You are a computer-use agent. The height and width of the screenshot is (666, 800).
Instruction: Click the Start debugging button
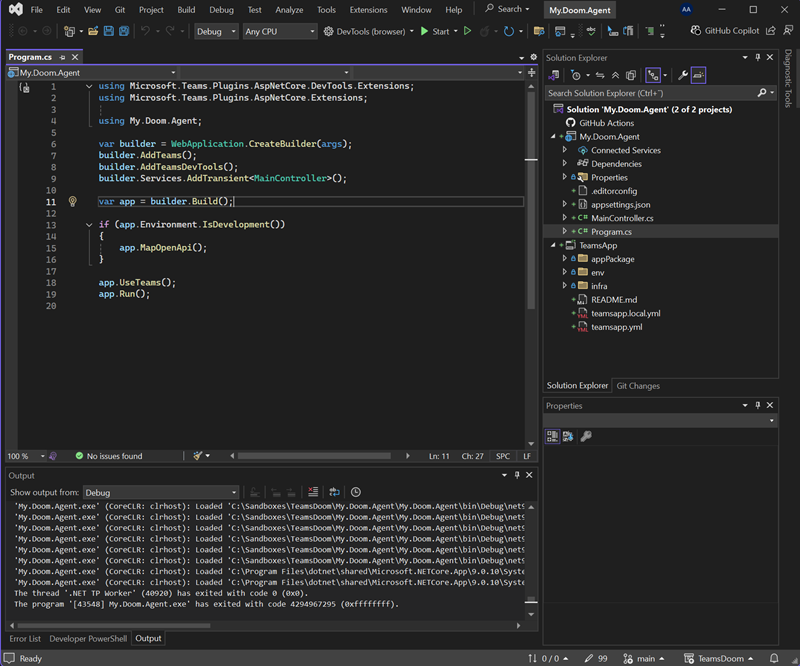(x=434, y=31)
